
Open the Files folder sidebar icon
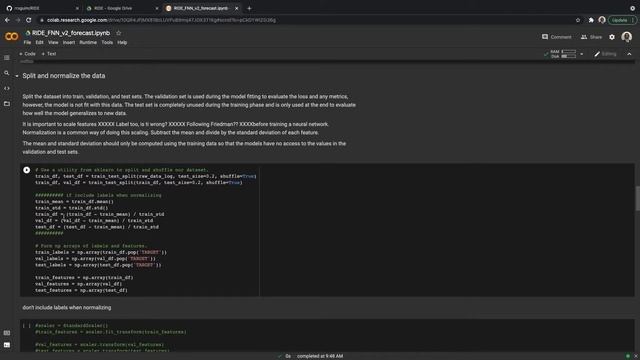point(7,104)
